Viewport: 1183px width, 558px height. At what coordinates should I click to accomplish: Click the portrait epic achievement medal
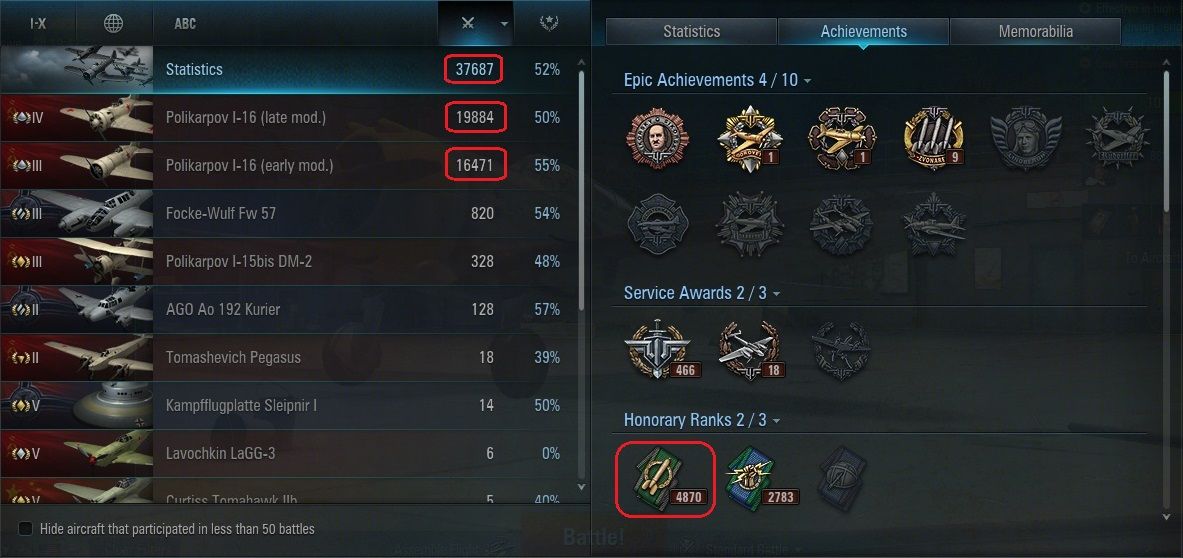tap(657, 138)
